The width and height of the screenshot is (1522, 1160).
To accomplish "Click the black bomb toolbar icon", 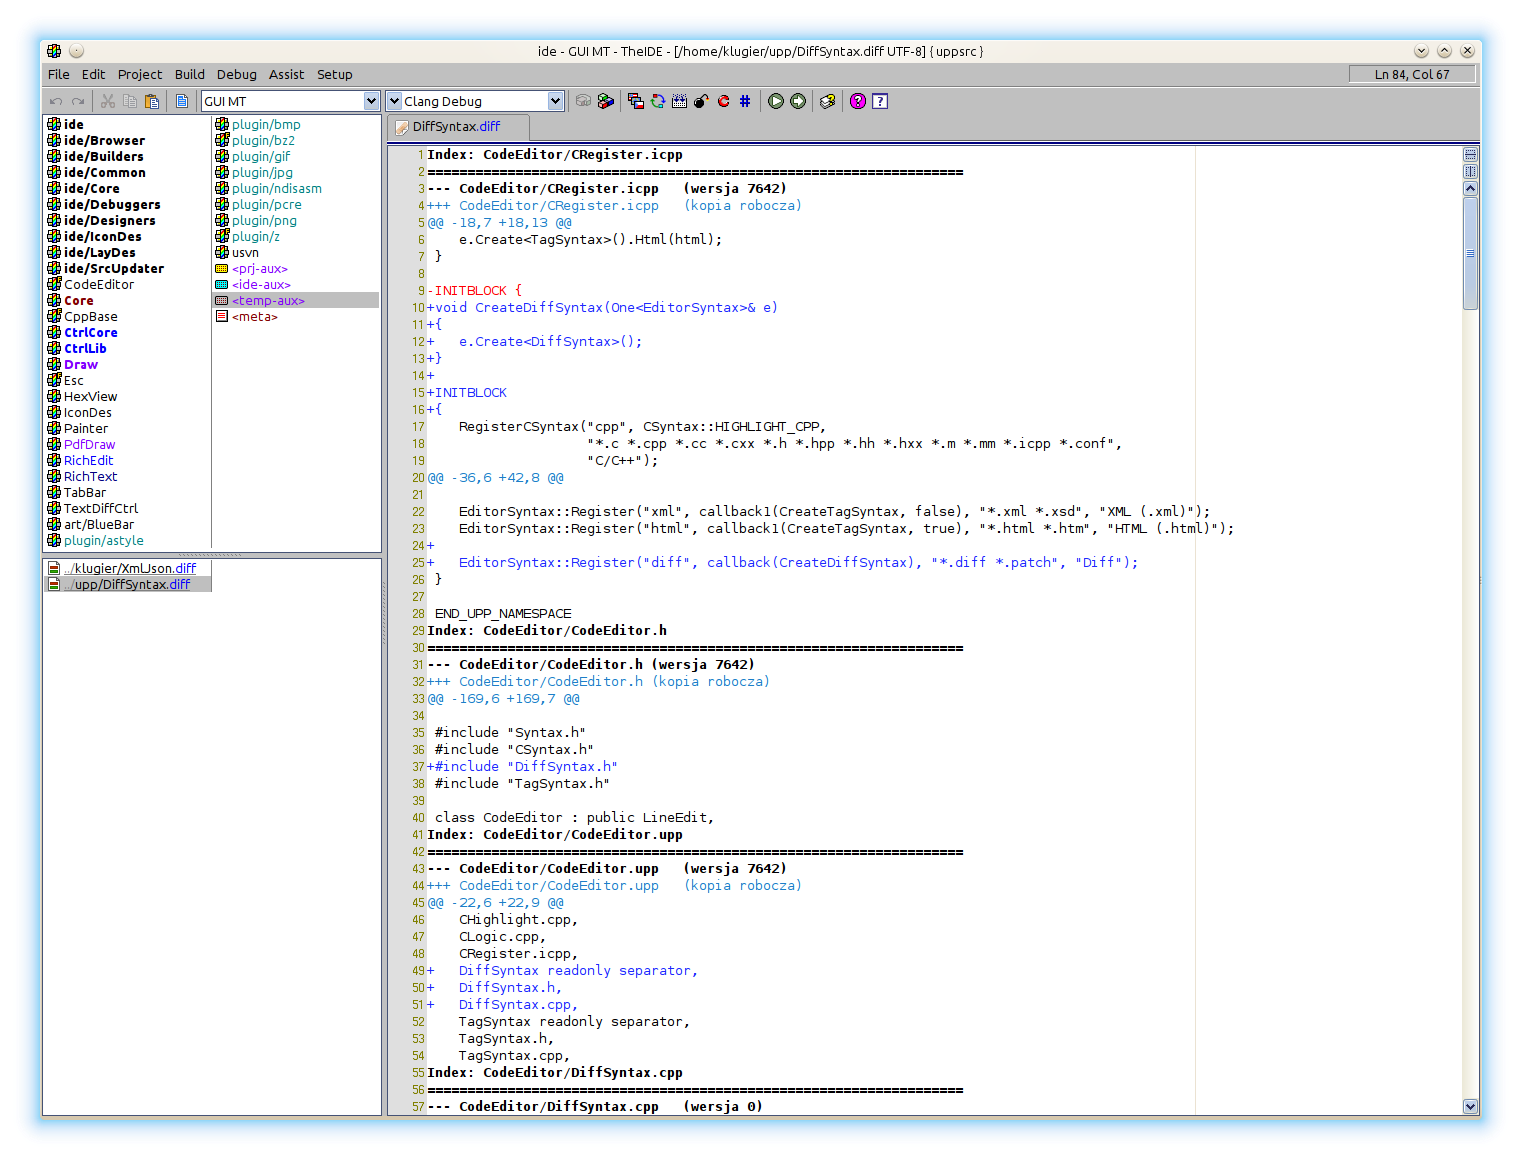I will (701, 101).
